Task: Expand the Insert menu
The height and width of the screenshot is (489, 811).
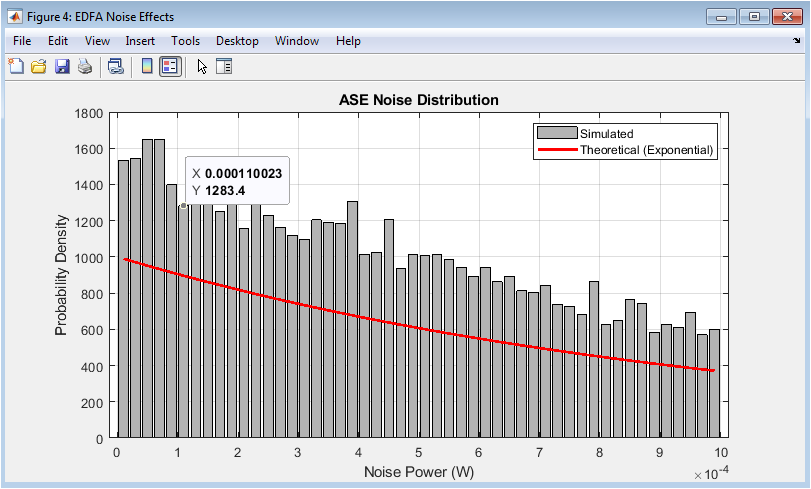Action: [x=140, y=41]
